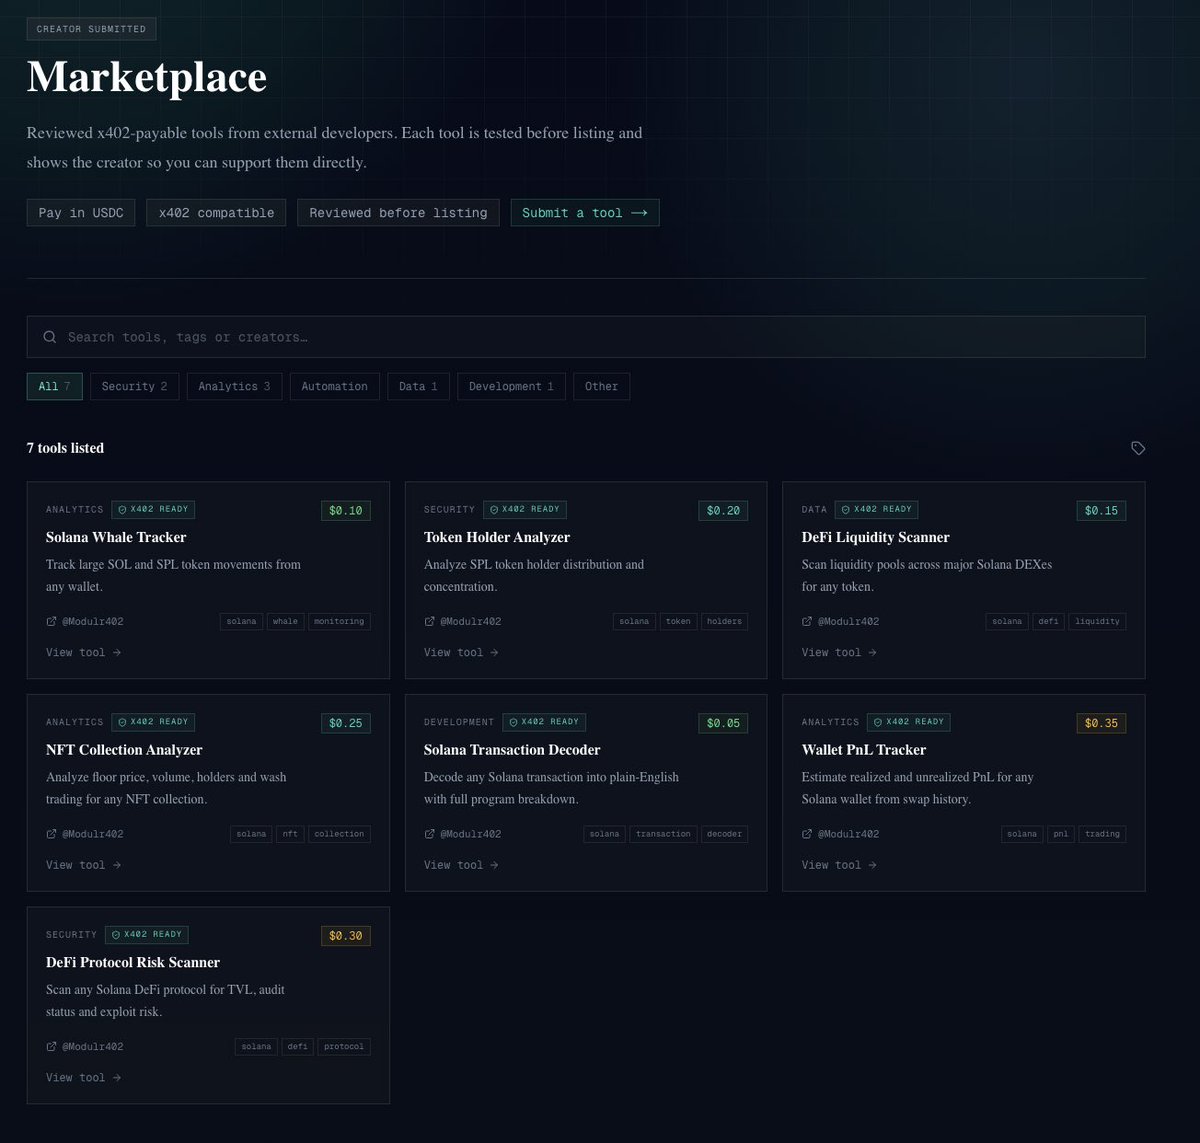Click the Reviewed before listing chip
Viewport: 1200px width, 1143px height.
tap(398, 213)
